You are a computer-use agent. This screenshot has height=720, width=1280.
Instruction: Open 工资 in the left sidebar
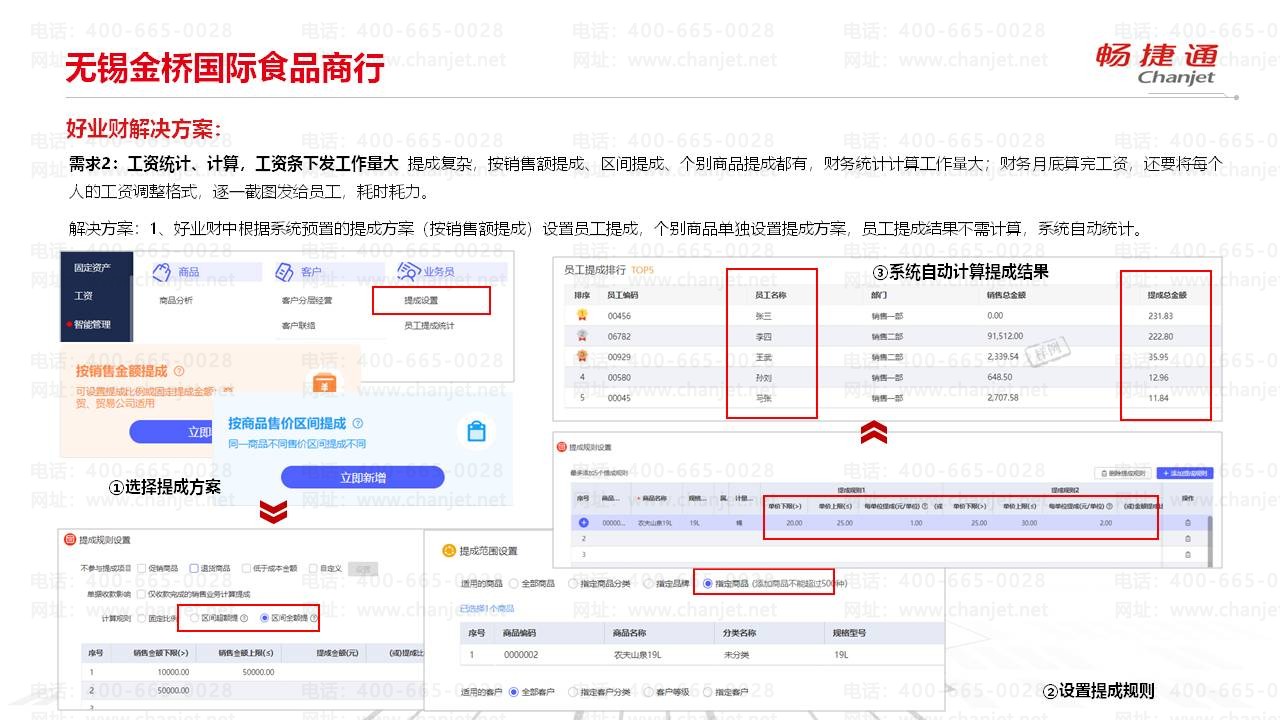tap(84, 296)
